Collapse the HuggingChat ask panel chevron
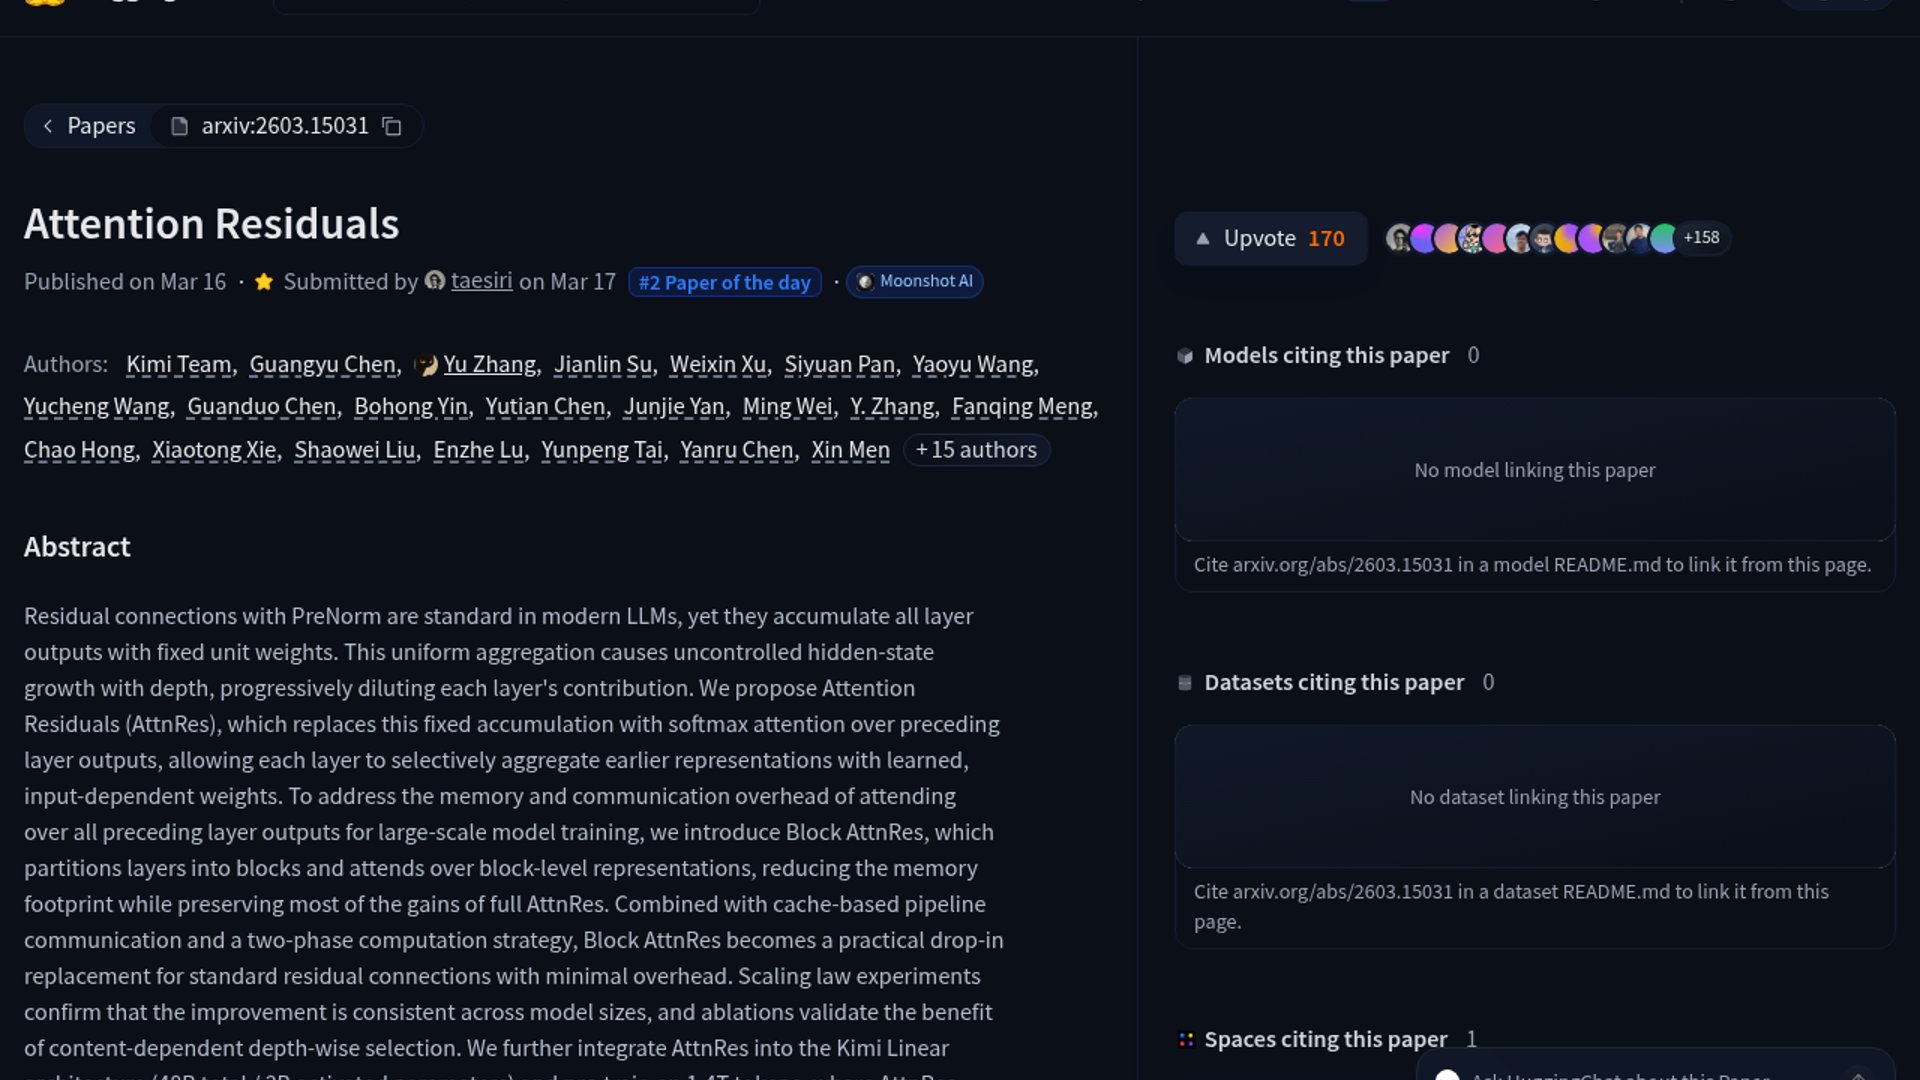 tap(1857, 1075)
